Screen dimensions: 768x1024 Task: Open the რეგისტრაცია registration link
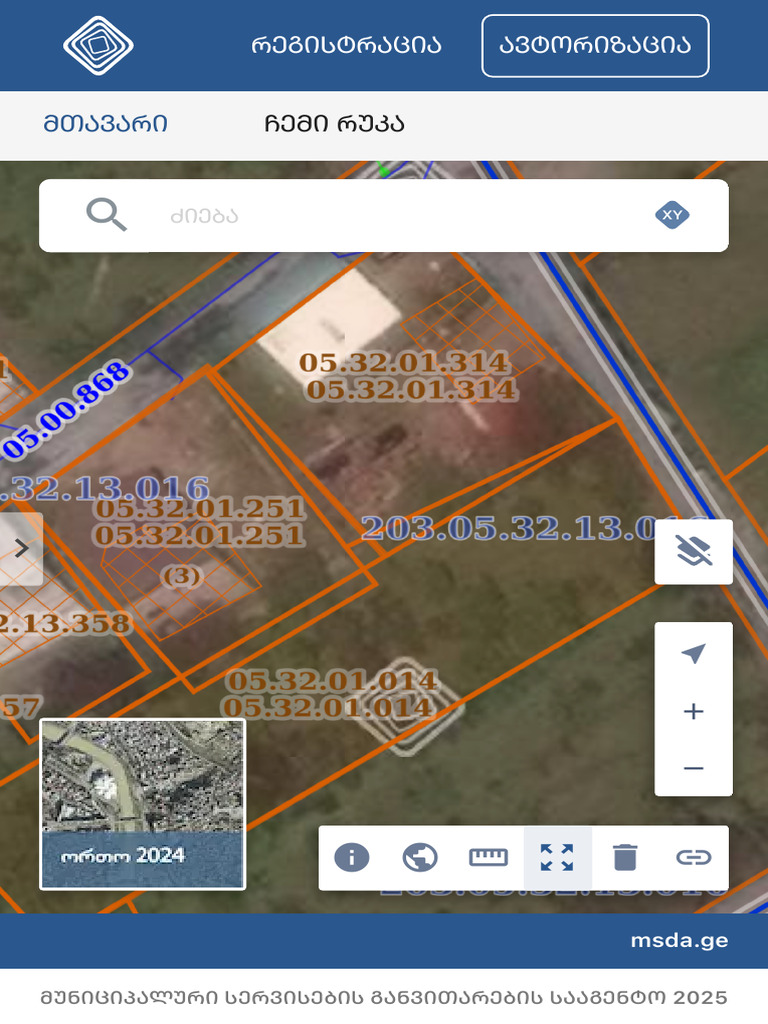coord(346,45)
